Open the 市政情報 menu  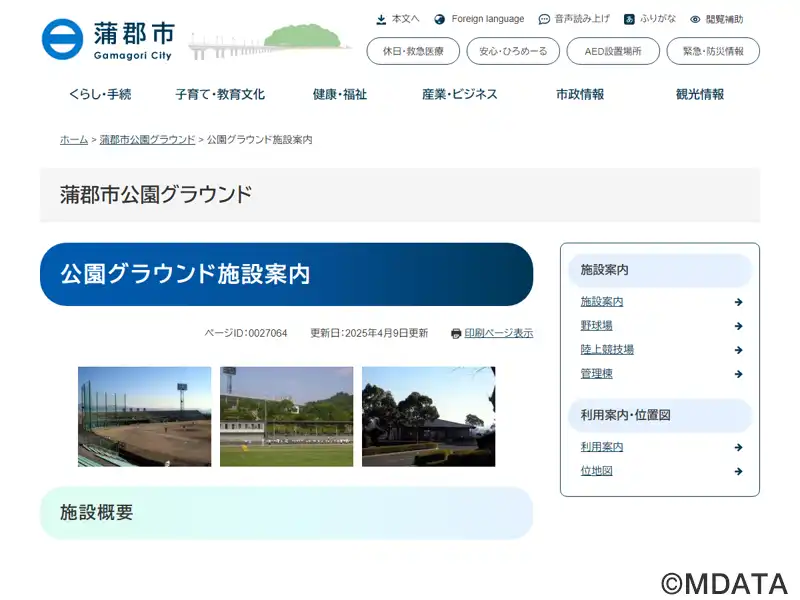click(x=580, y=94)
